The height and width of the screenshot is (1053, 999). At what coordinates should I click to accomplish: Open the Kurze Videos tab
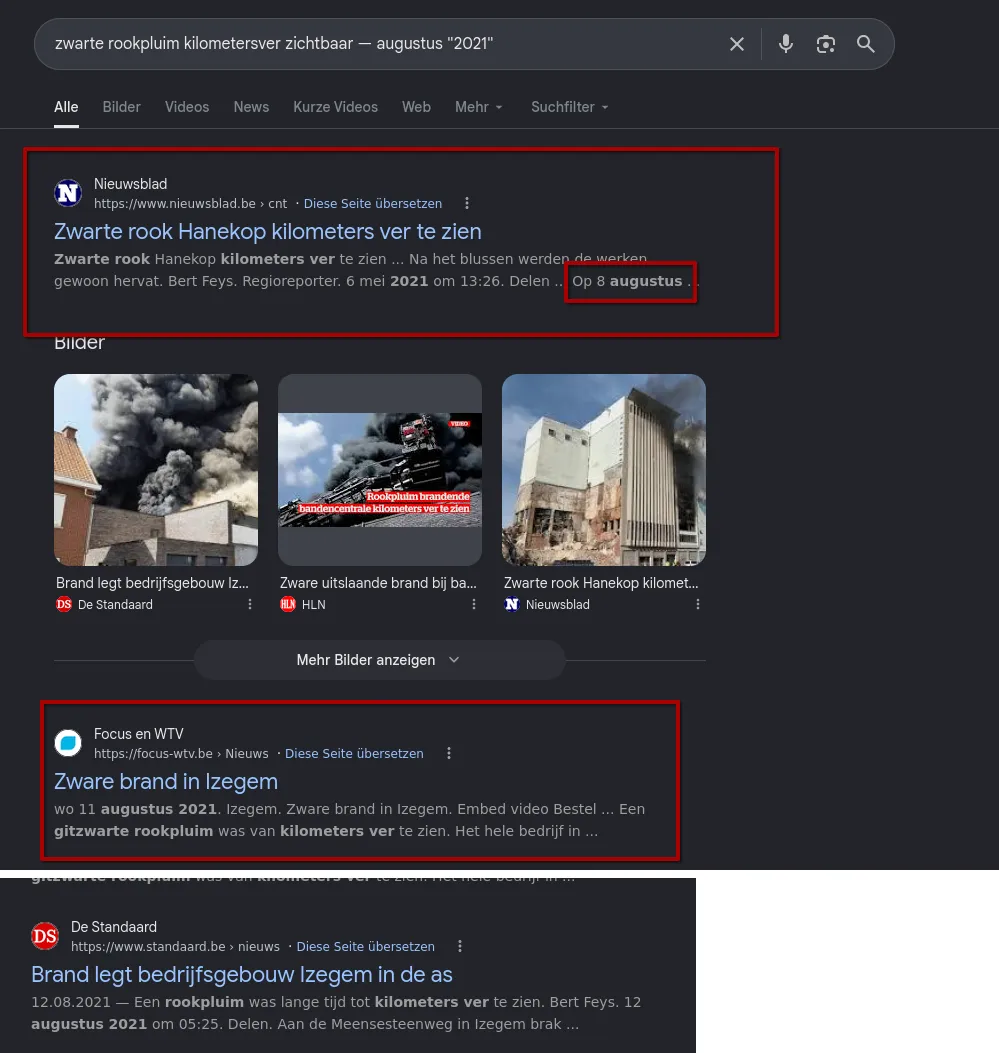coord(335,107)
